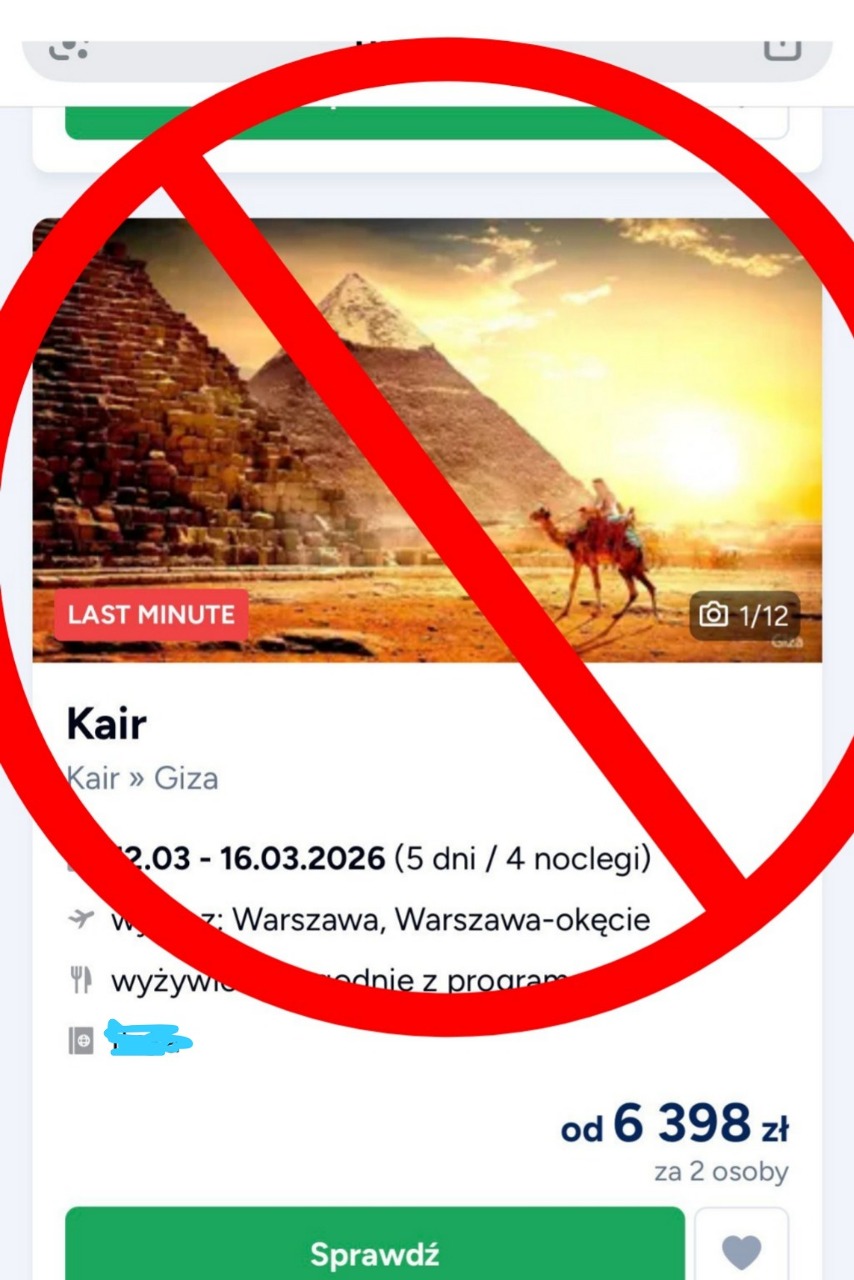Tap the passport globe icon
The width and height of the screenshot is (854, 1280).
81,1040
